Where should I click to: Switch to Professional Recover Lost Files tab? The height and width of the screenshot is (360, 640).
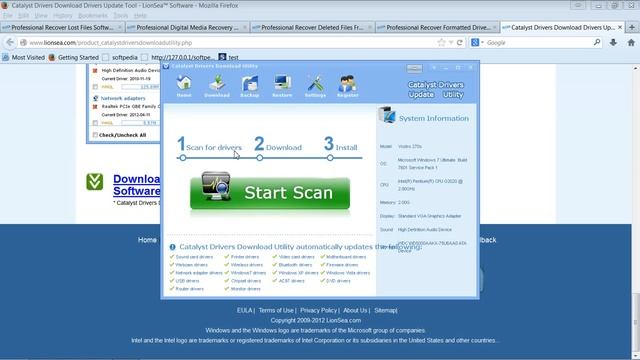62,27
